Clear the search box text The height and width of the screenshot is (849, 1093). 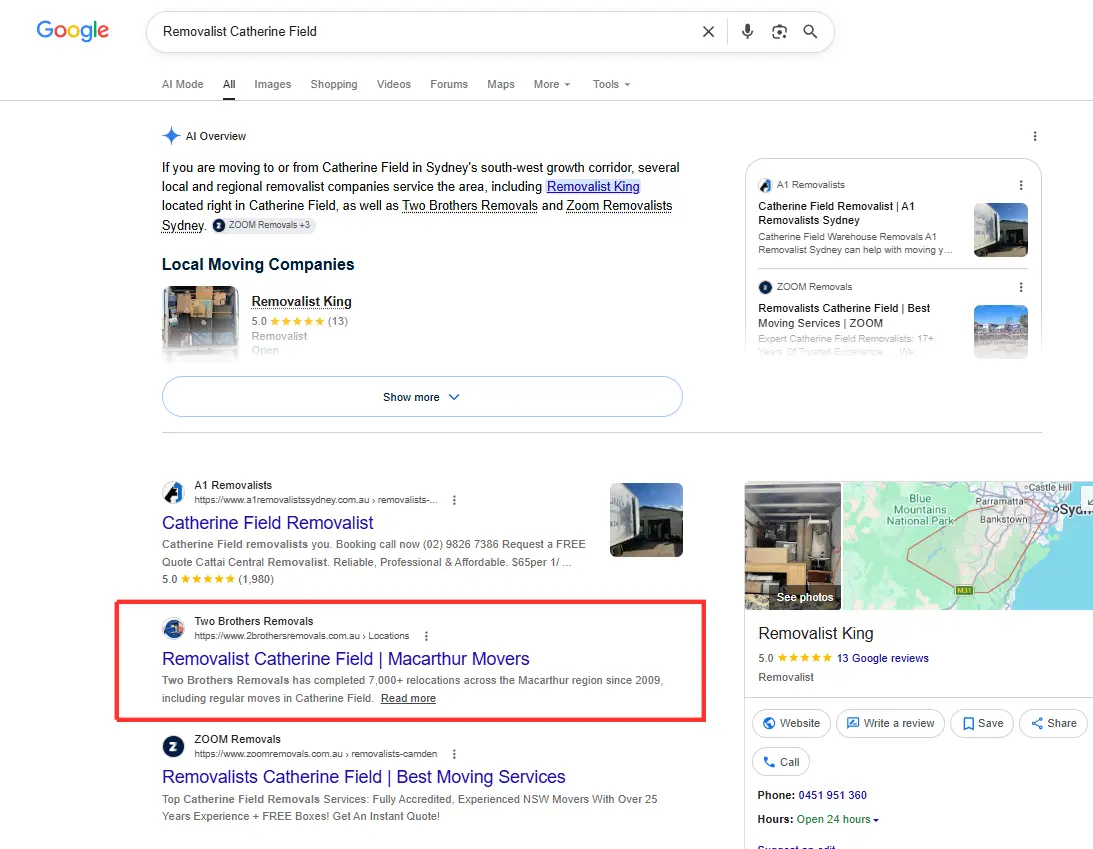coord(708,31)
